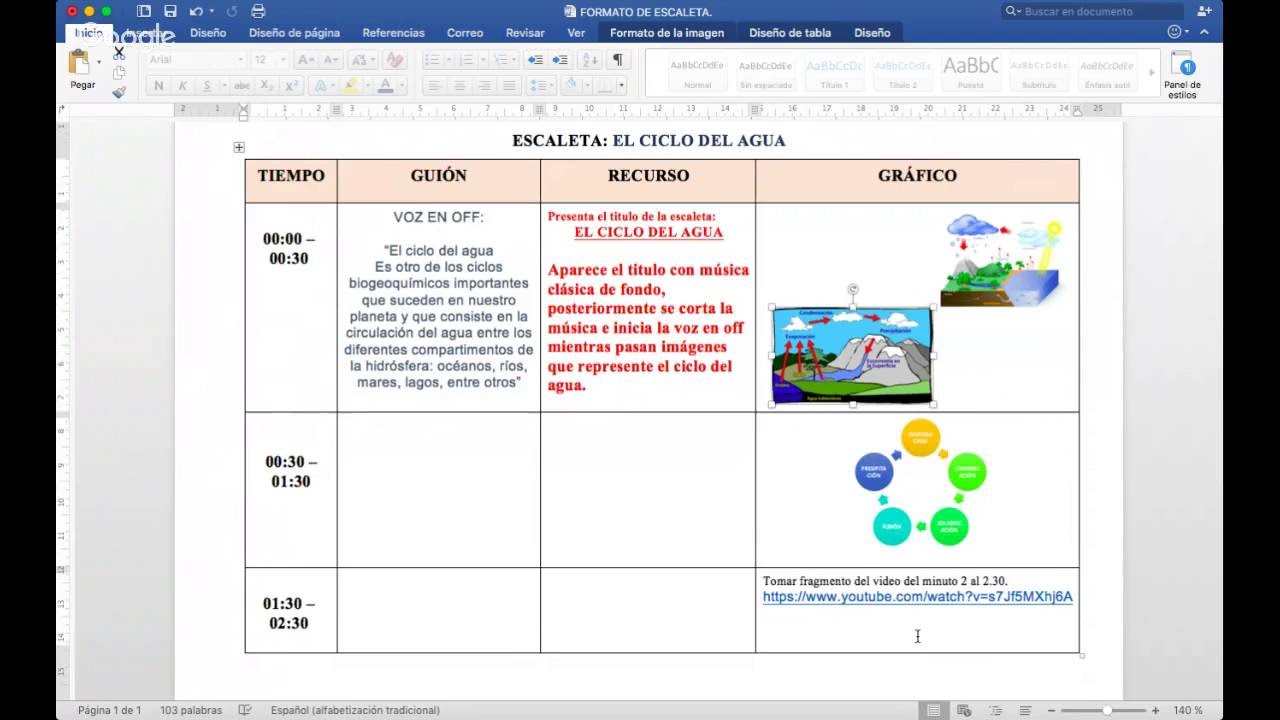Click the Undo arrow icon

(195, 11)
